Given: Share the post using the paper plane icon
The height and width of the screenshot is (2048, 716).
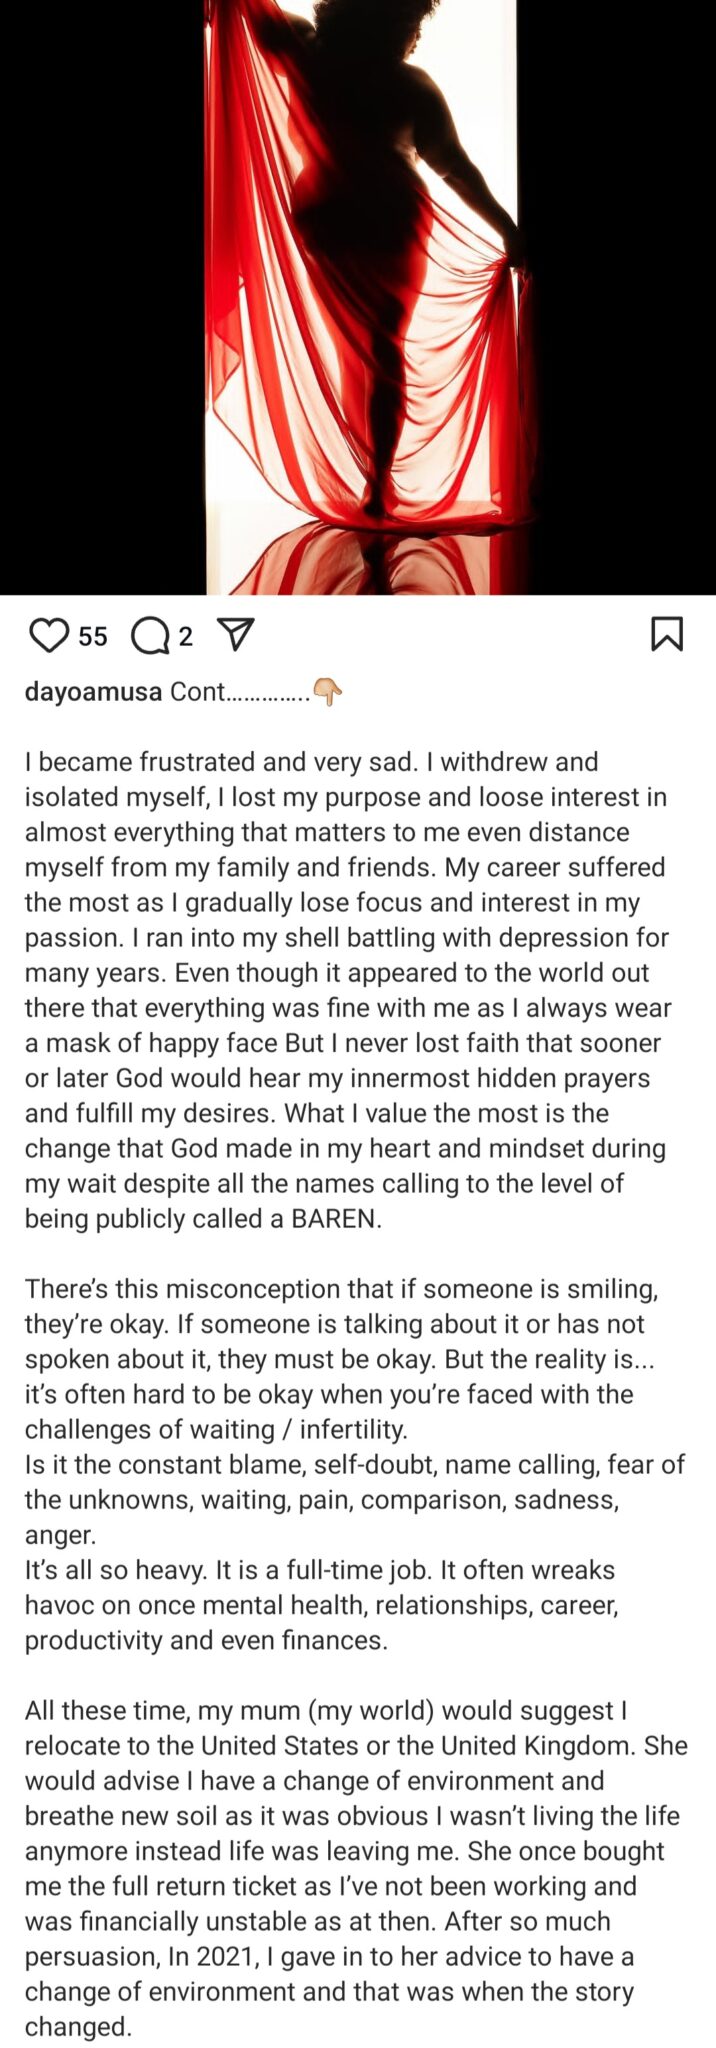Looking at the screenshot, I should pos(235,634).
